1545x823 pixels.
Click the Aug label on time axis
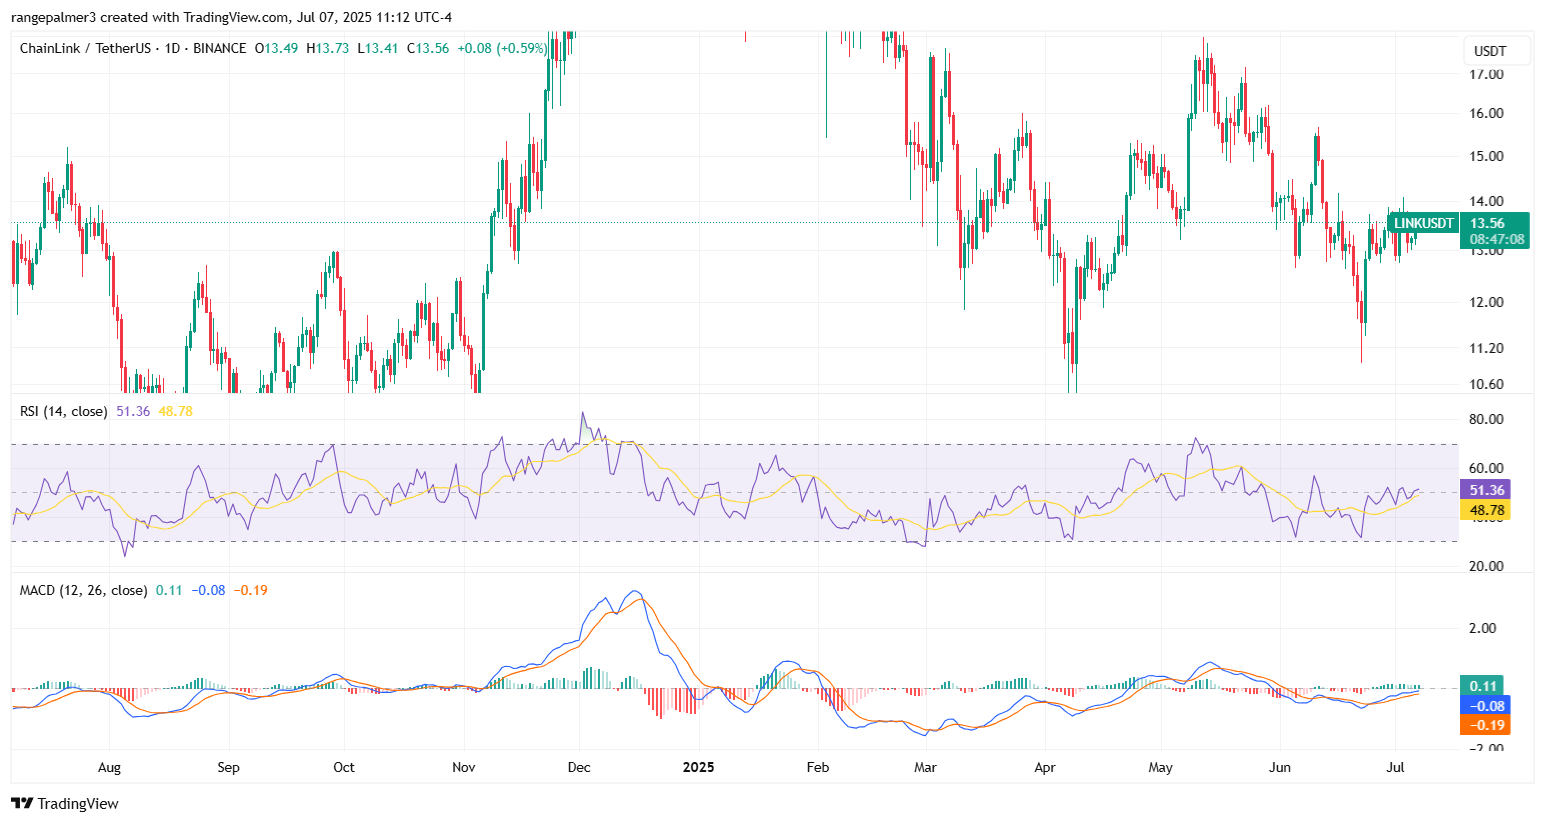coord(109,767)
